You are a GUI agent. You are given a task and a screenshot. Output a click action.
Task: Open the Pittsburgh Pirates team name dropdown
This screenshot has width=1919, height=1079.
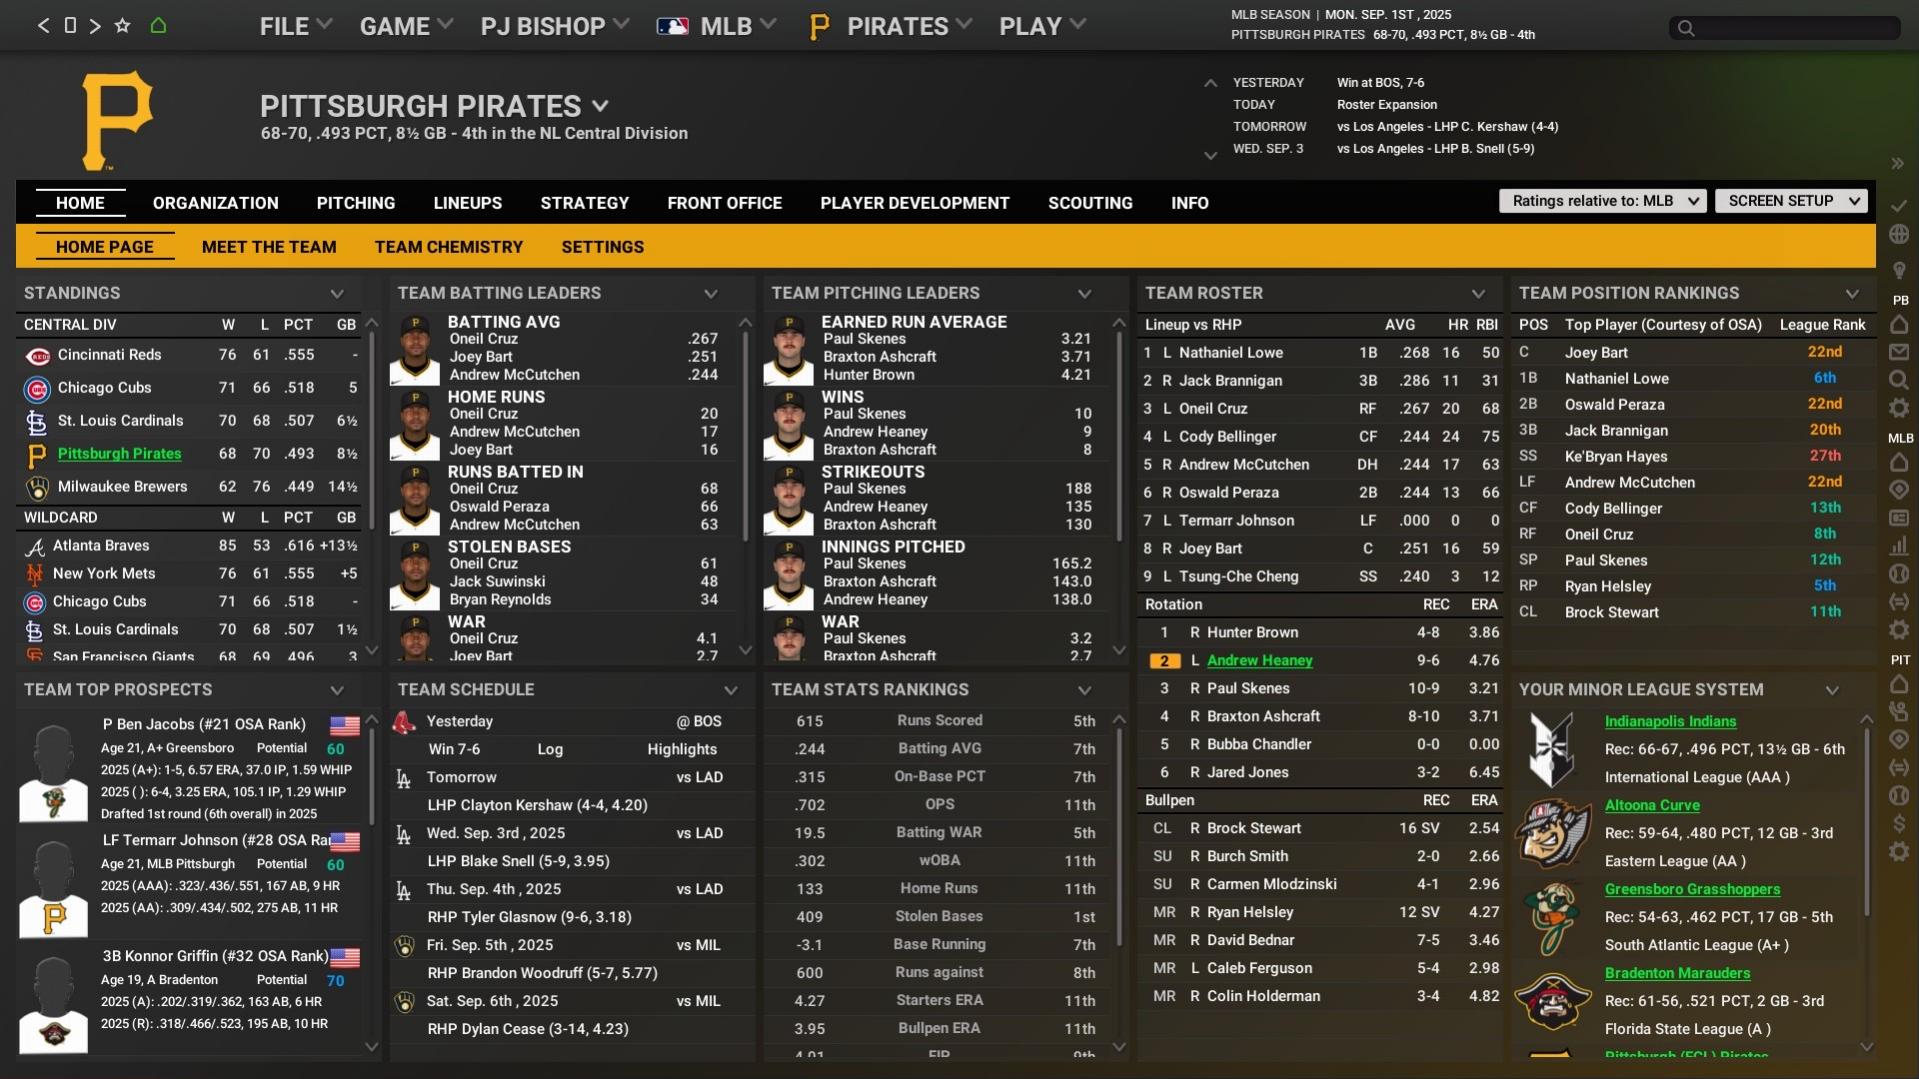(x=600, y=106)
